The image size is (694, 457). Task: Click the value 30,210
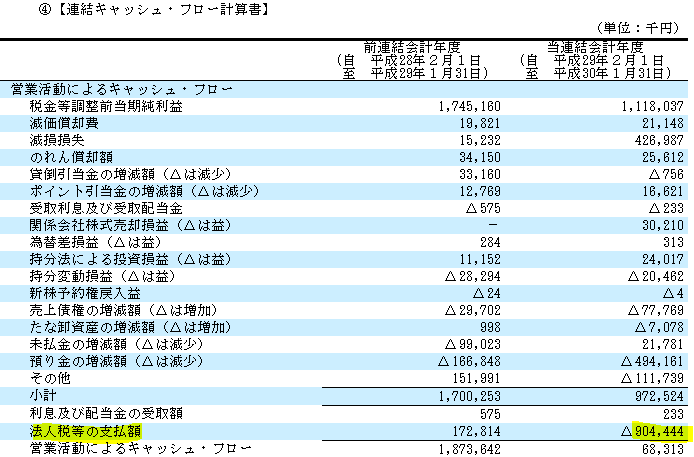pyautogui.click(x=663, y=226)
